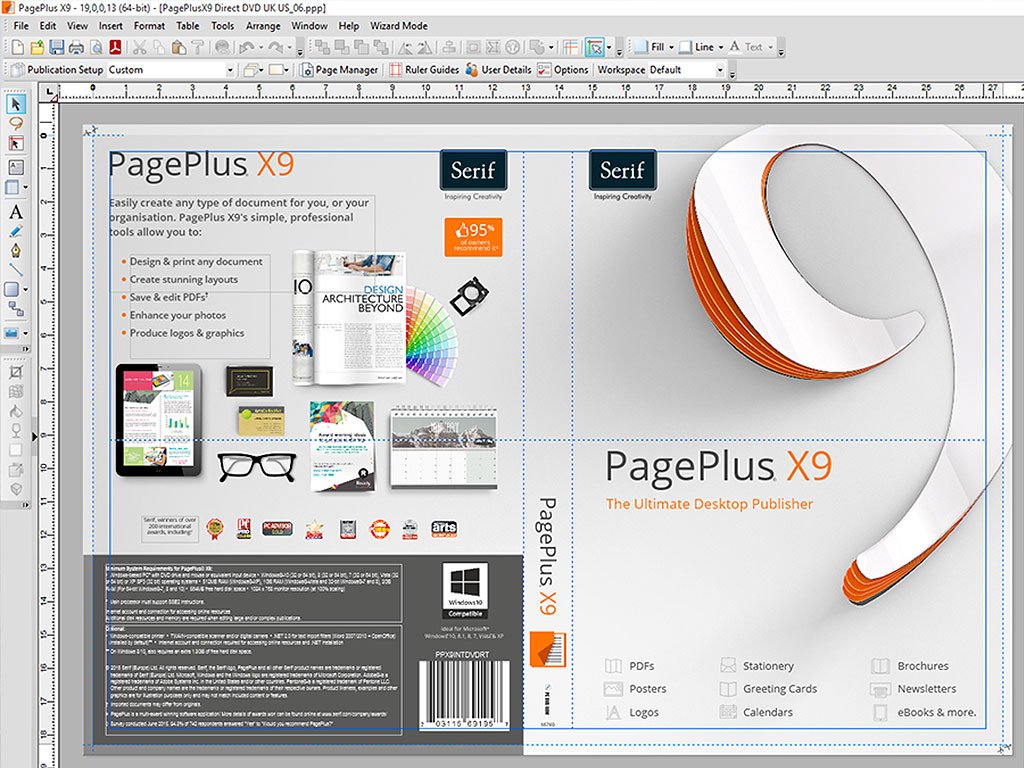Save the publication using floppy disk icon
The width and height of the screenshot is (1024, 768).
tap(56, 47)
